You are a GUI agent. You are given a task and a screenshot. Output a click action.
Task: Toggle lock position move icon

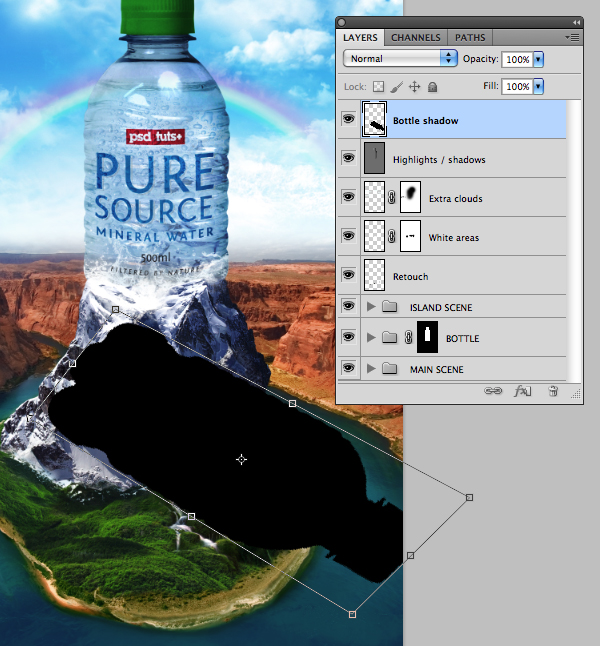coord(414,87)
